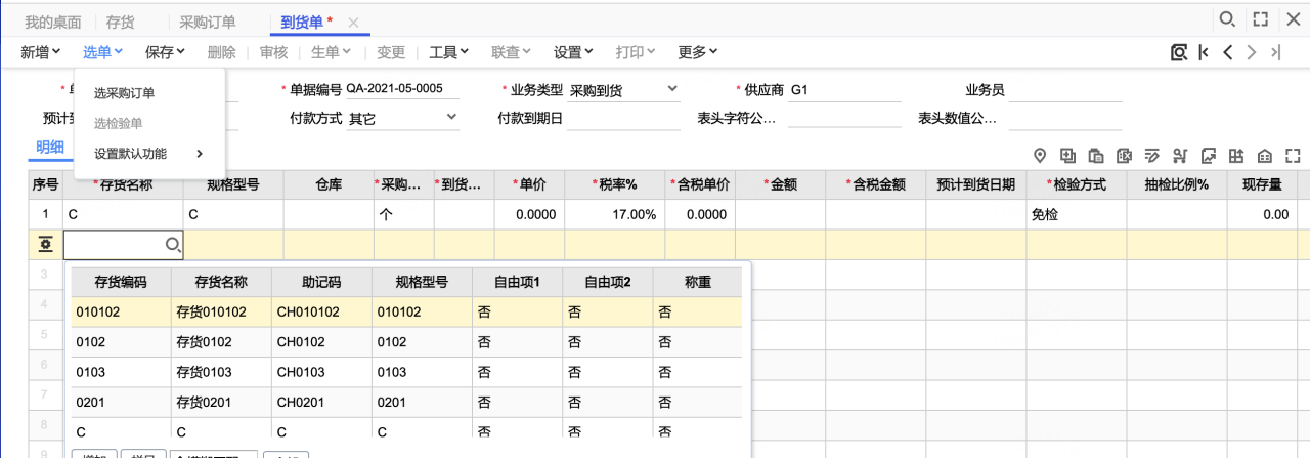Open the 更多 dropdown menu
The image size is (1310, 458).
point(698,52)
